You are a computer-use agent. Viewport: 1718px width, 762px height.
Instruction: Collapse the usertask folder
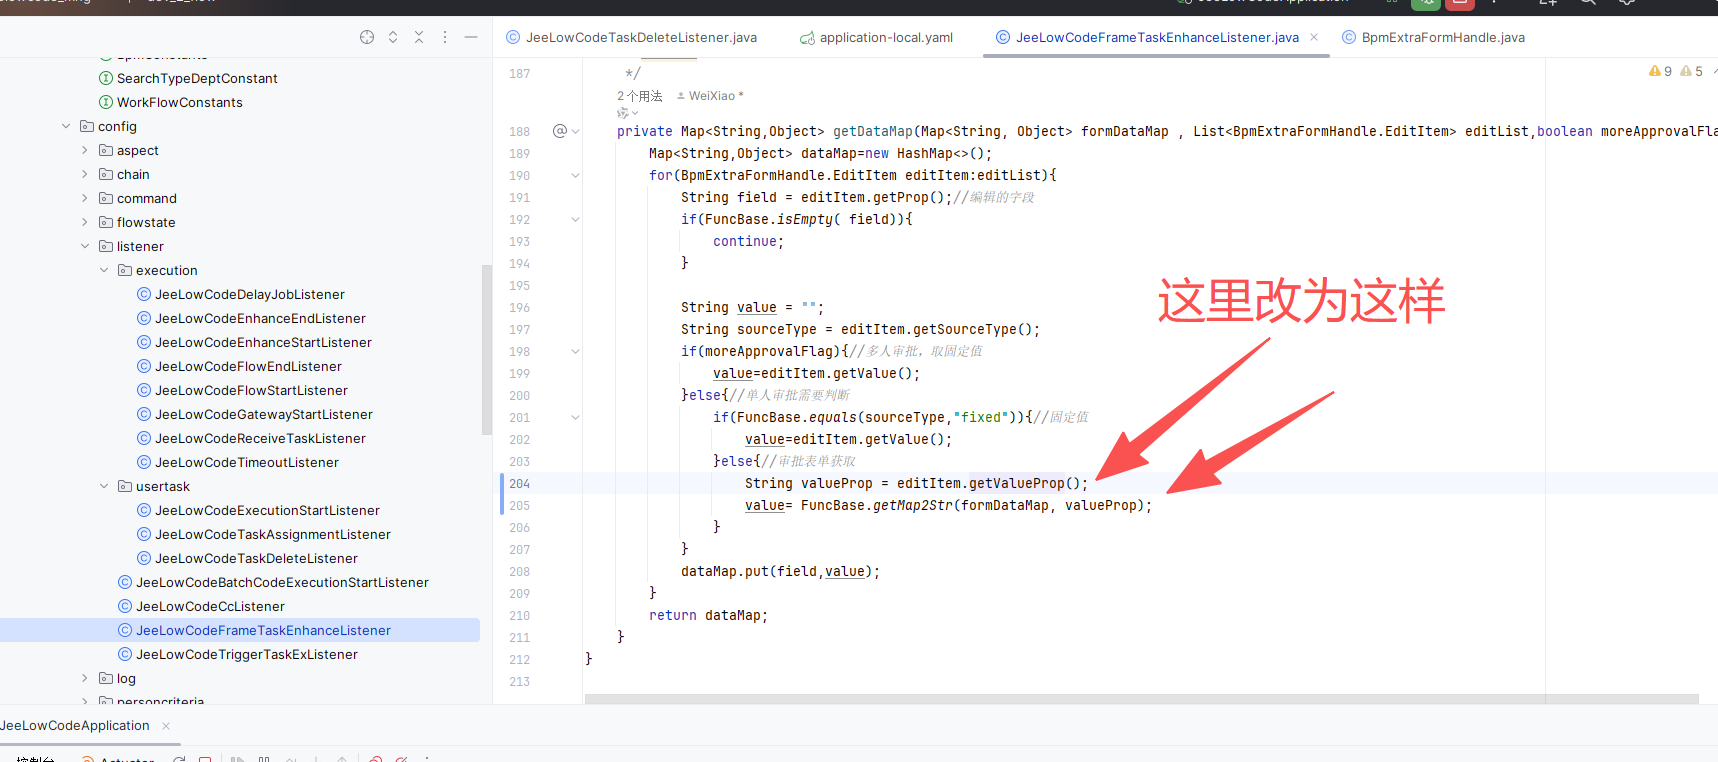104,486
